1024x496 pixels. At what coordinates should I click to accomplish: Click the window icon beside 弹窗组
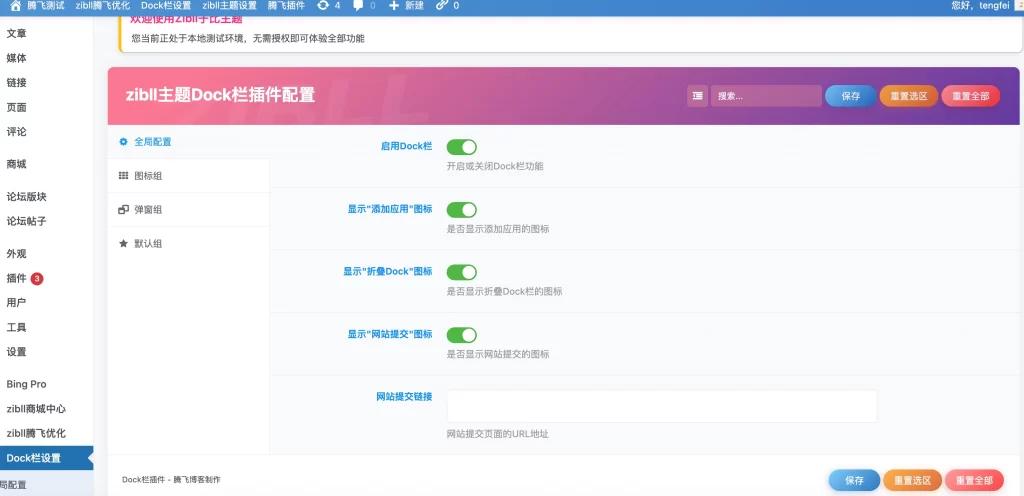(x=123, y=209)
